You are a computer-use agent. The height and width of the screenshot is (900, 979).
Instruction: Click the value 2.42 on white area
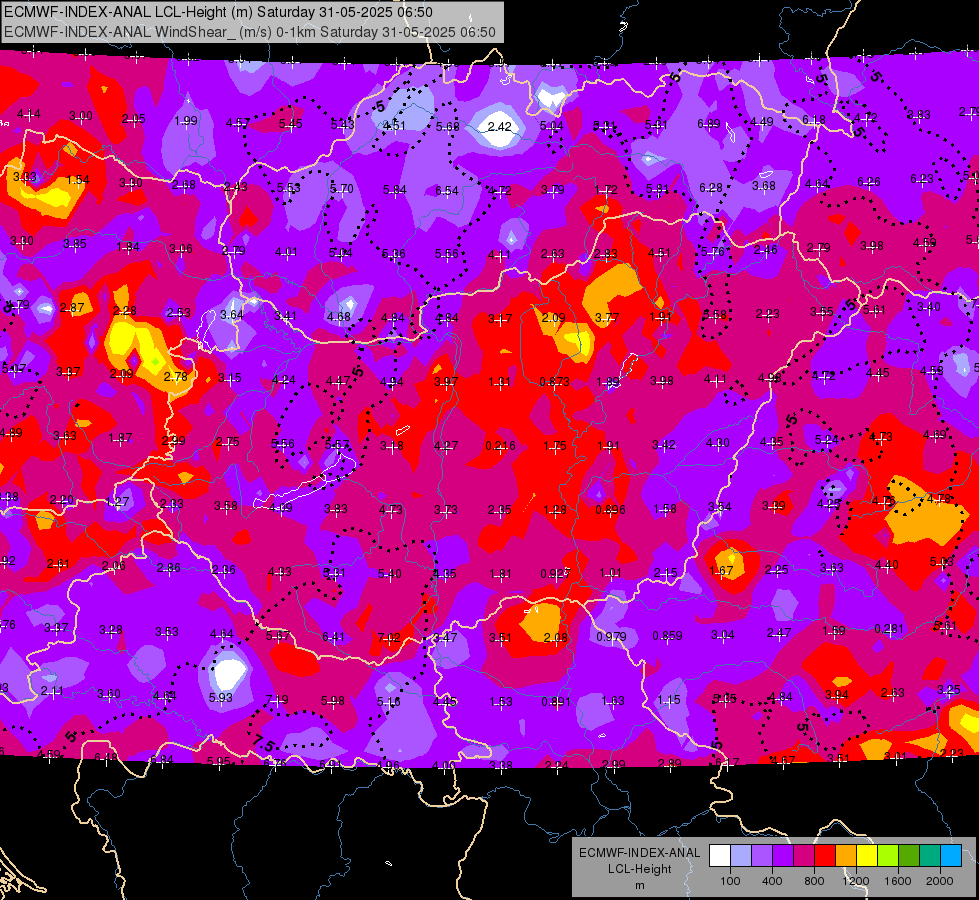(499, 126)
